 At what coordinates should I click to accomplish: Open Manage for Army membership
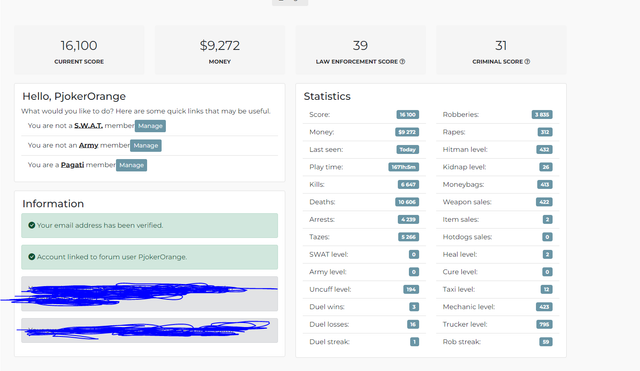pyautogui.click(x=146, y=145)
